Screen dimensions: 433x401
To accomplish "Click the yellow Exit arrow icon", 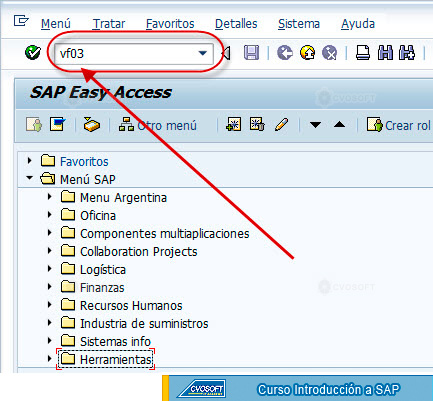I will [x=307, y=53].
